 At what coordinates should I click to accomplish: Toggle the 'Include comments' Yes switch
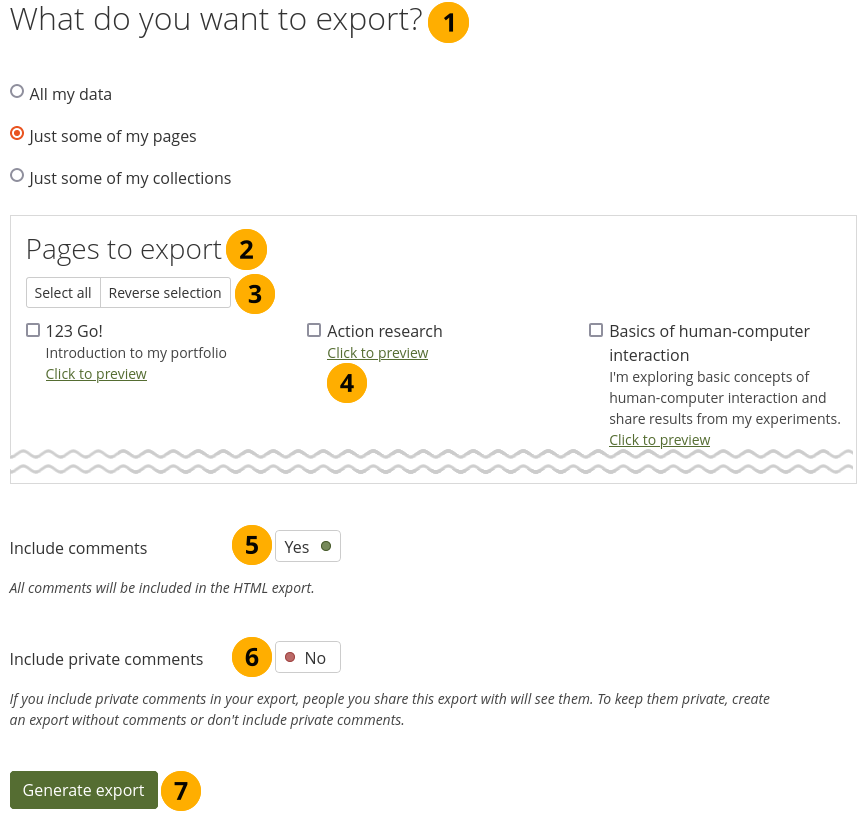click(x=308, y=547)
